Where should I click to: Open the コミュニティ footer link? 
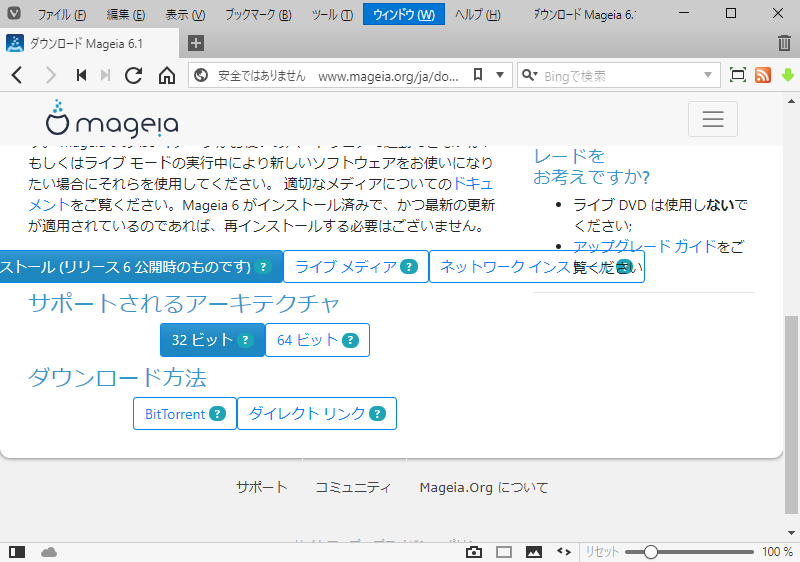coord(353,488)
